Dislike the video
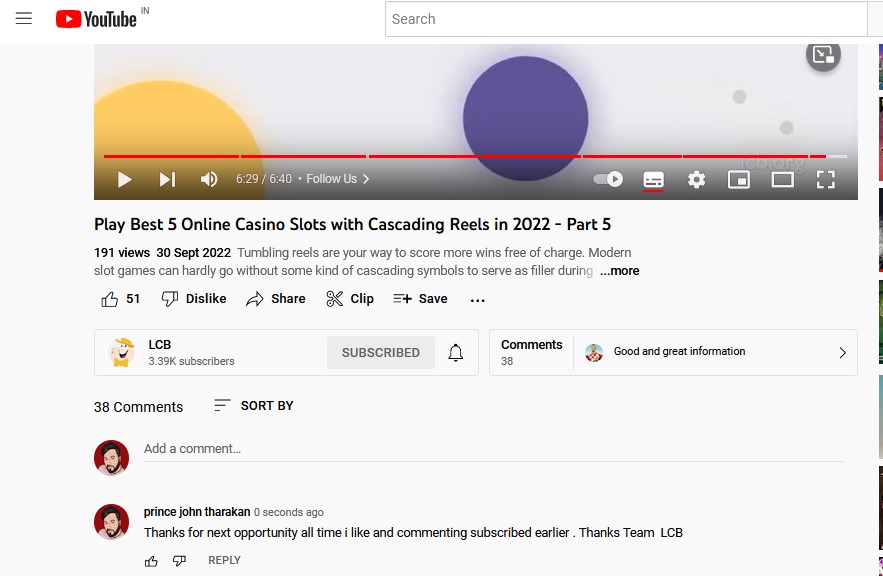 click(x=193, y=299)
